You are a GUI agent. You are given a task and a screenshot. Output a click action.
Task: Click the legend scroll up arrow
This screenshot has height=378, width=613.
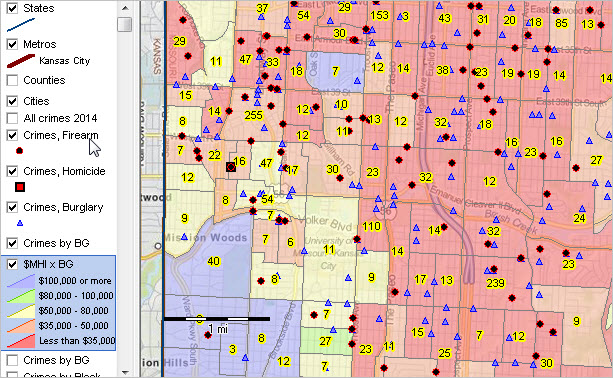pyautogui.click(x=125, y=7)
